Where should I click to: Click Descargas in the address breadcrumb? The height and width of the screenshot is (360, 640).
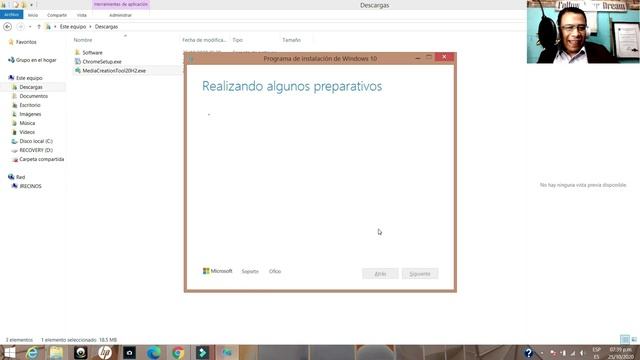[106, 27]
